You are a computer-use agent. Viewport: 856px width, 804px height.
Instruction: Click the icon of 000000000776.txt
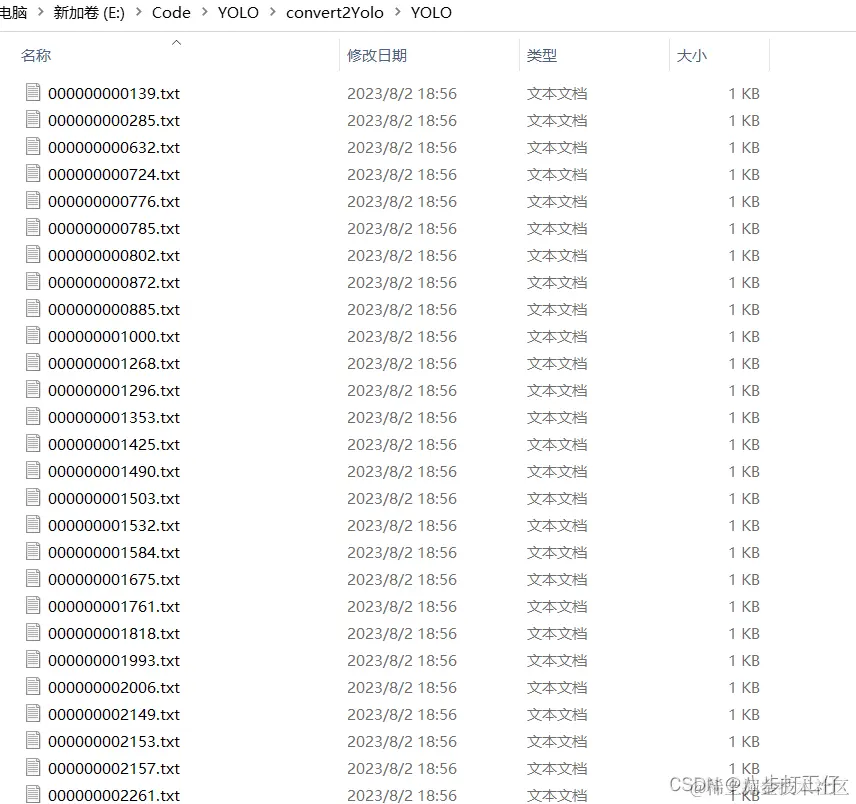click(33, 200)
